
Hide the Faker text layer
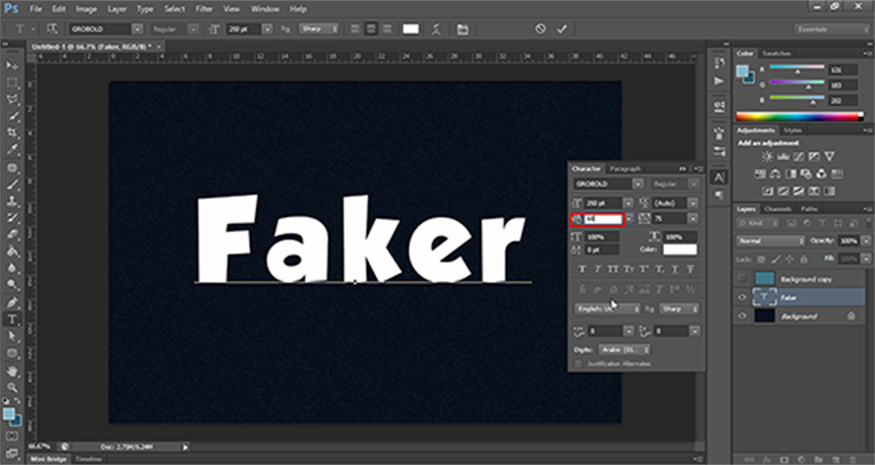click(x=744, y=297)
